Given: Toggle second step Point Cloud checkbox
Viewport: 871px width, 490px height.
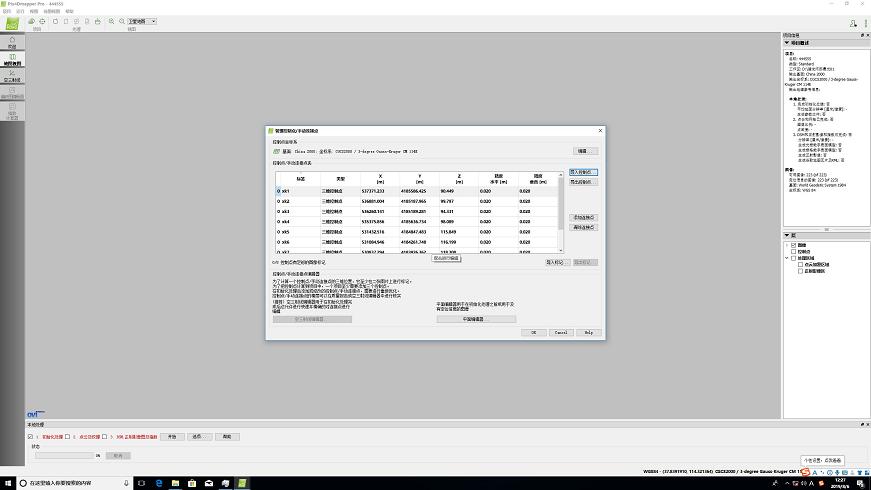Looking at the screenshot, I should [68, 437].
